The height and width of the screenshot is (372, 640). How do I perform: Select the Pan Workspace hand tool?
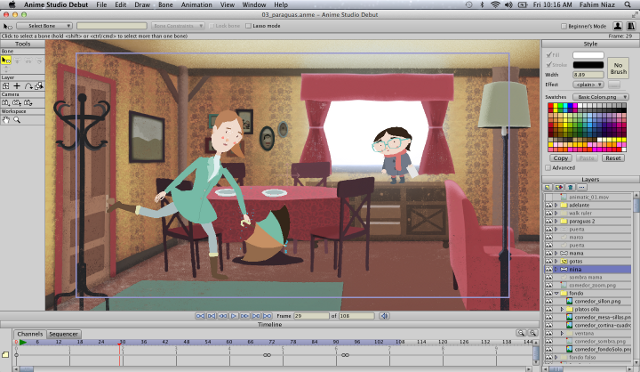coord(6,120)
